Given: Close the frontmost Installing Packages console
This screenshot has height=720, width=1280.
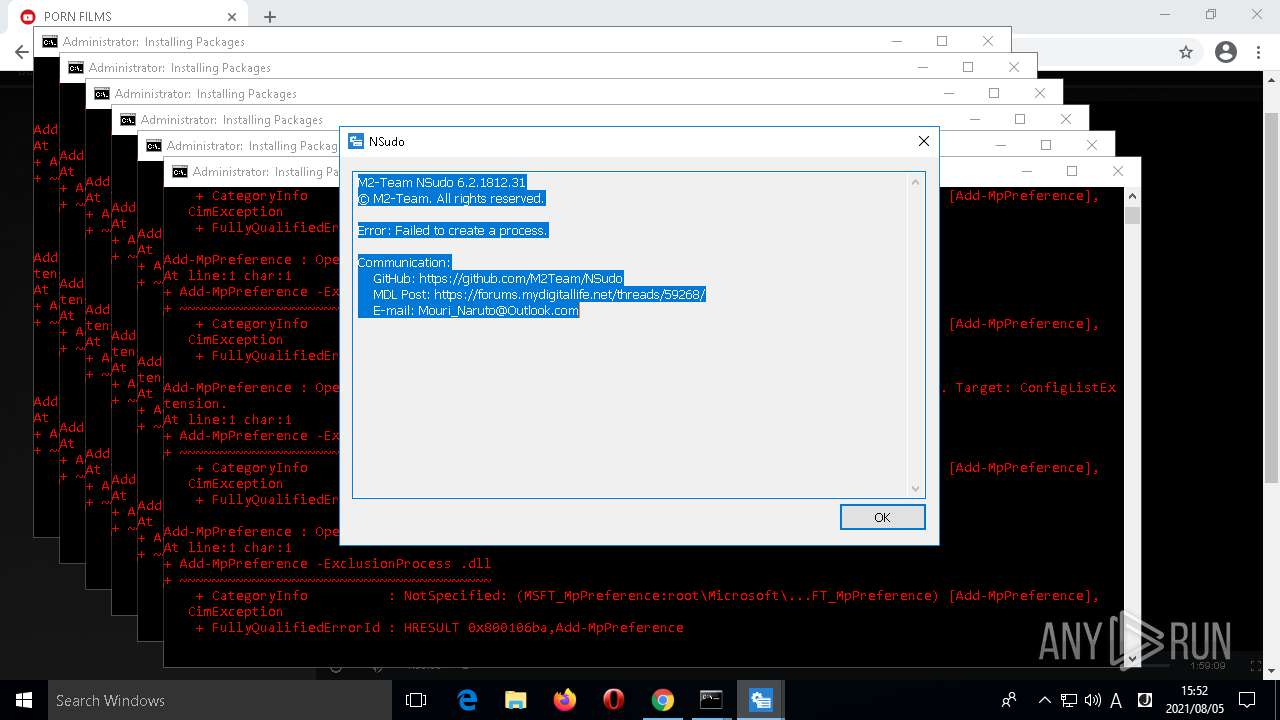Looking at the screenshot, I should [1118, 171].
